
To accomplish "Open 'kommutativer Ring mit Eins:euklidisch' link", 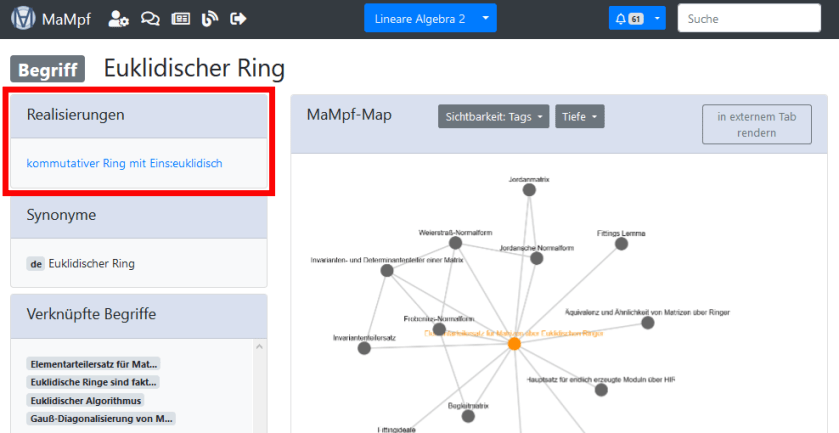I will 124,163.
